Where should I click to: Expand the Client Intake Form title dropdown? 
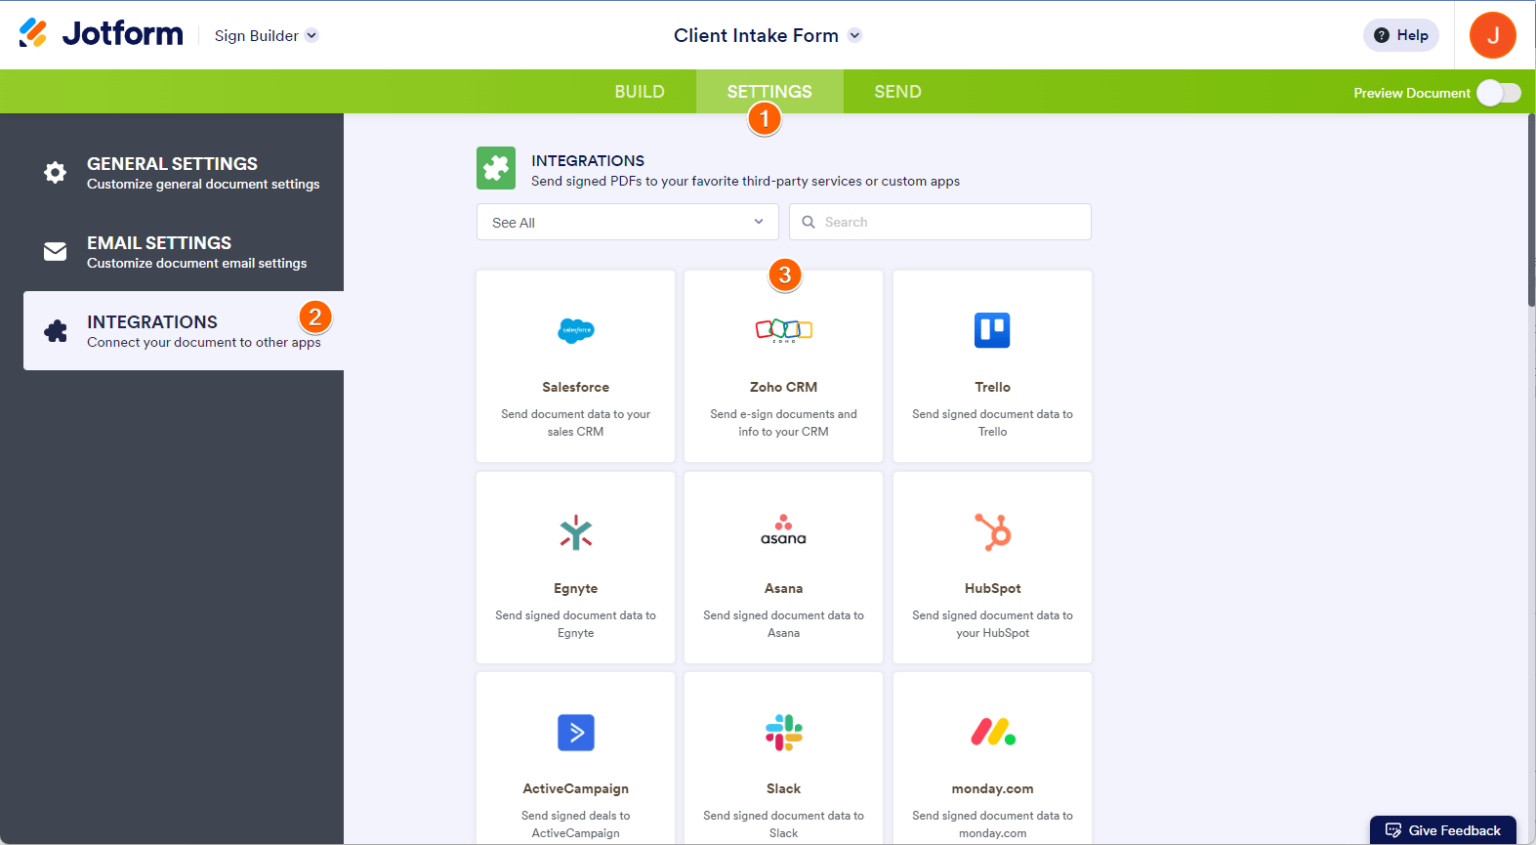855,34
